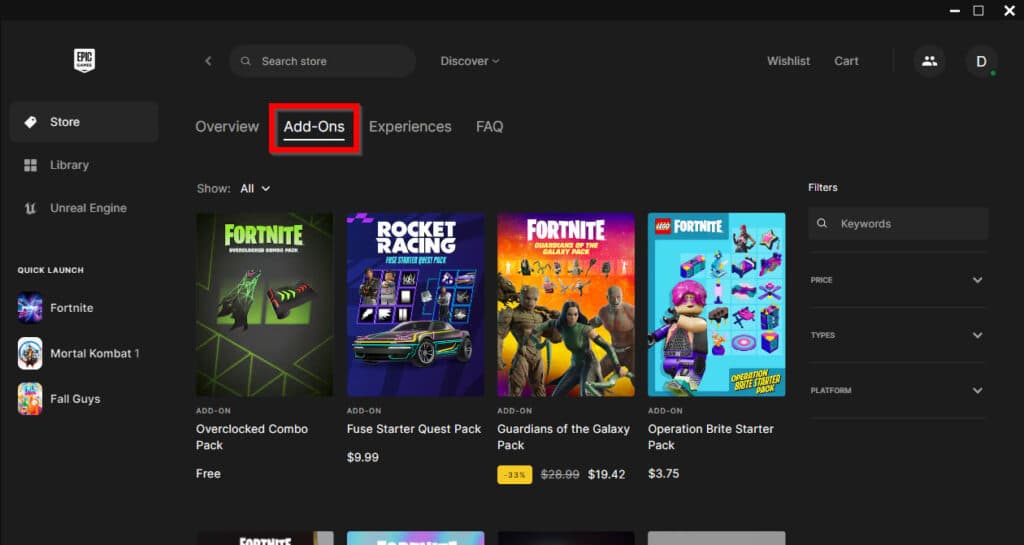The height and width of the screenshot is (545, 1024).
Task: Switch to the Overview tab
Action: coord(227,127)
